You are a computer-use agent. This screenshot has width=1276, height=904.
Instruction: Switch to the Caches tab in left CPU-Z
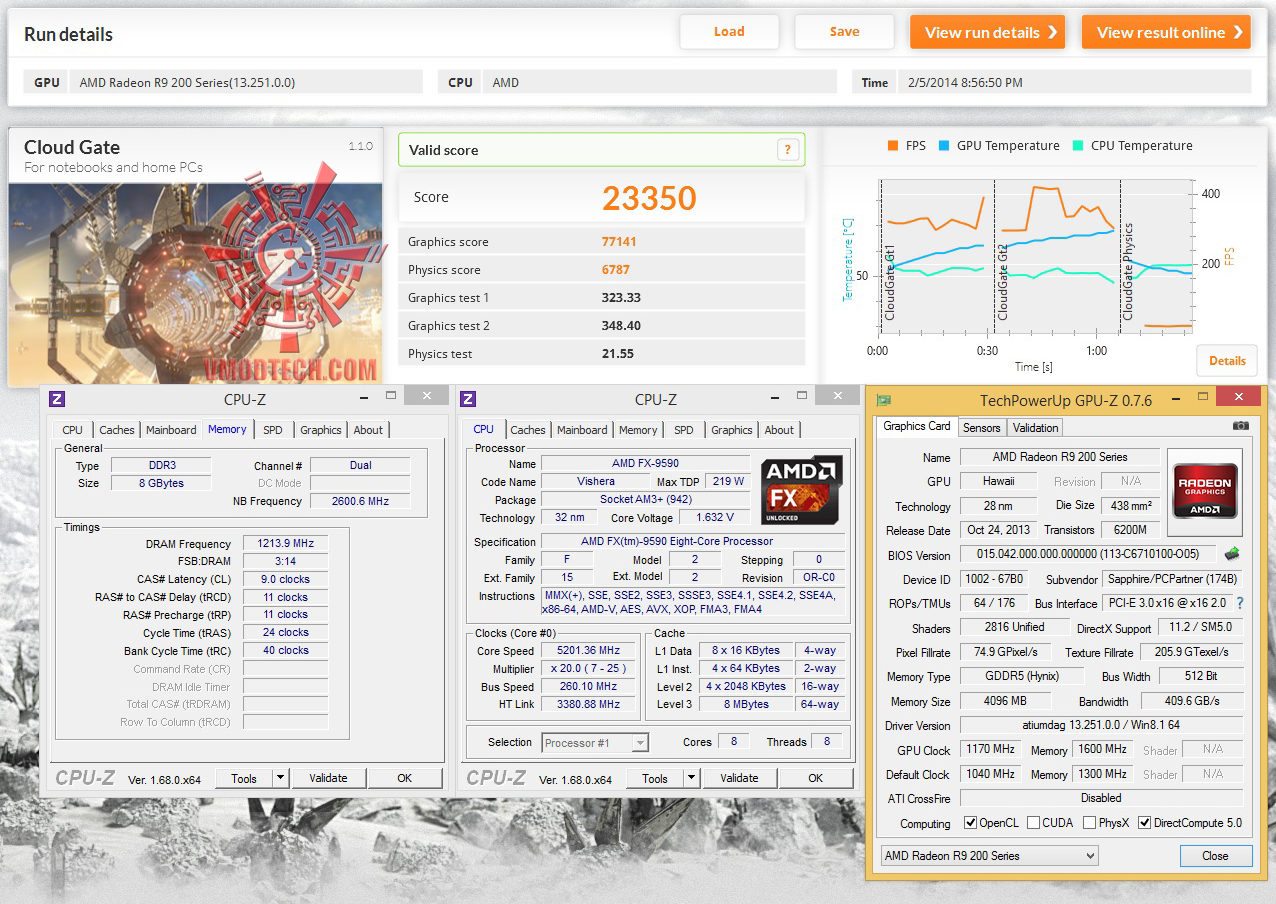click(116, 430)
